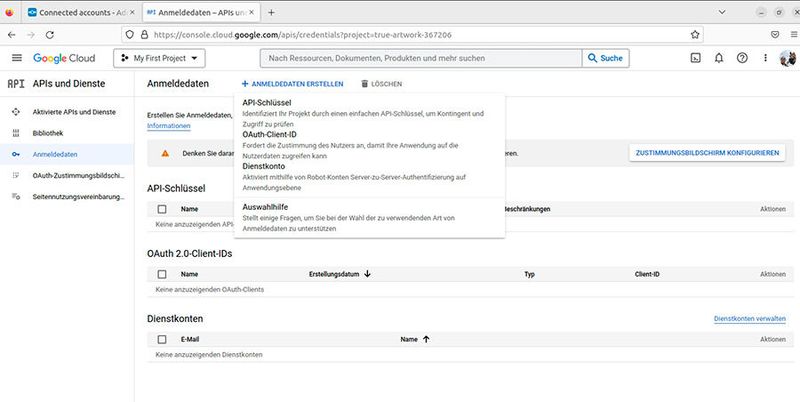Screen dimensions: 800x402
Task: Click the Client-ID column header
Action: tap(647, 274)
